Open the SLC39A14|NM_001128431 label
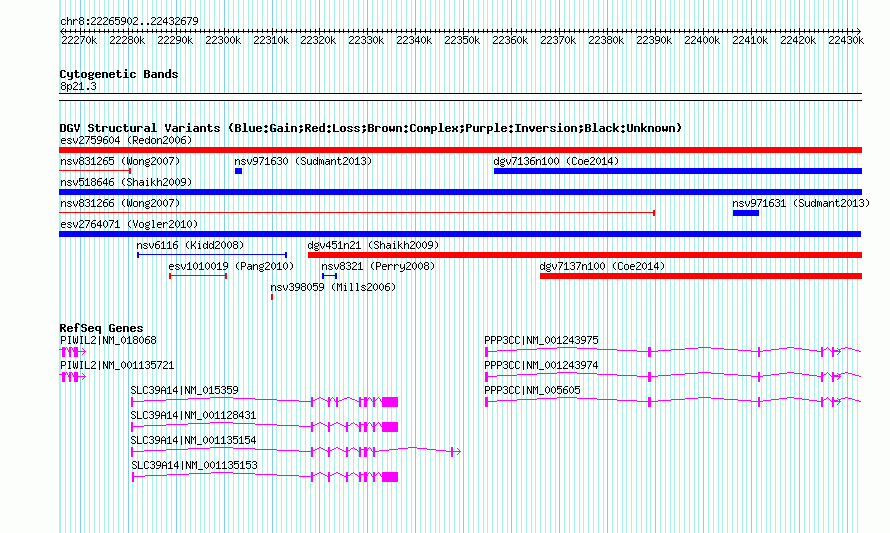This screenshot has width=890, height=533. coord(194,416)
